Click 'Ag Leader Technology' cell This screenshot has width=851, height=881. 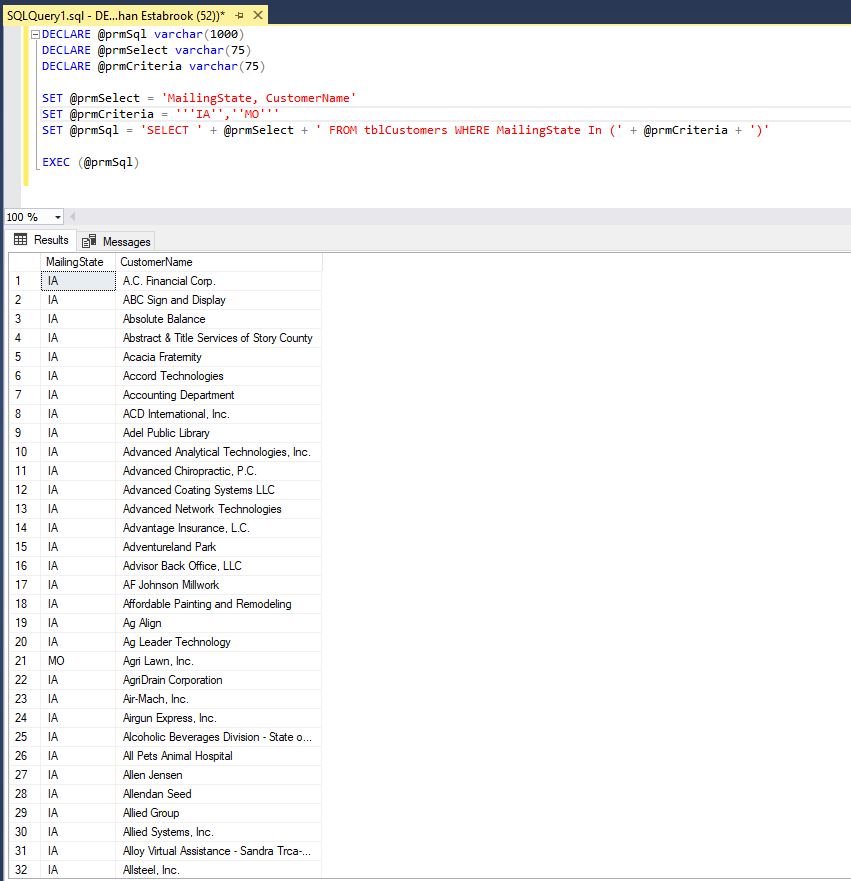tap(219, 642)
